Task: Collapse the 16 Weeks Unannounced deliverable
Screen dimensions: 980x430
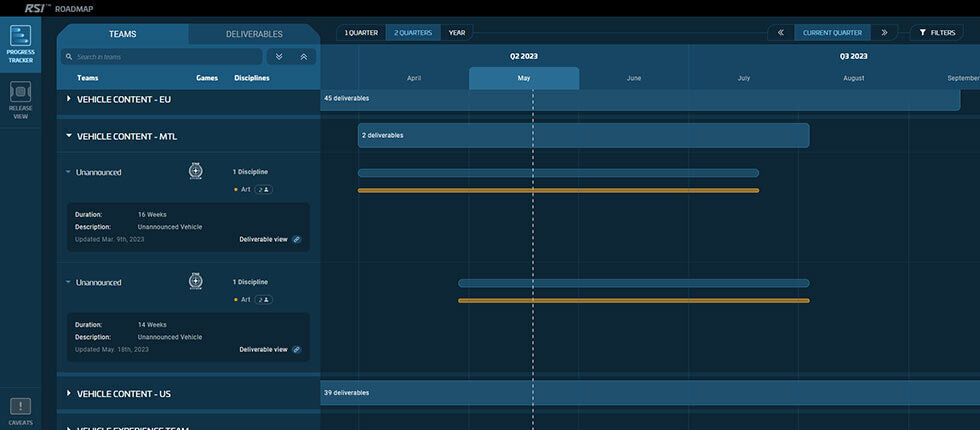Action: (x=68, y=172)
